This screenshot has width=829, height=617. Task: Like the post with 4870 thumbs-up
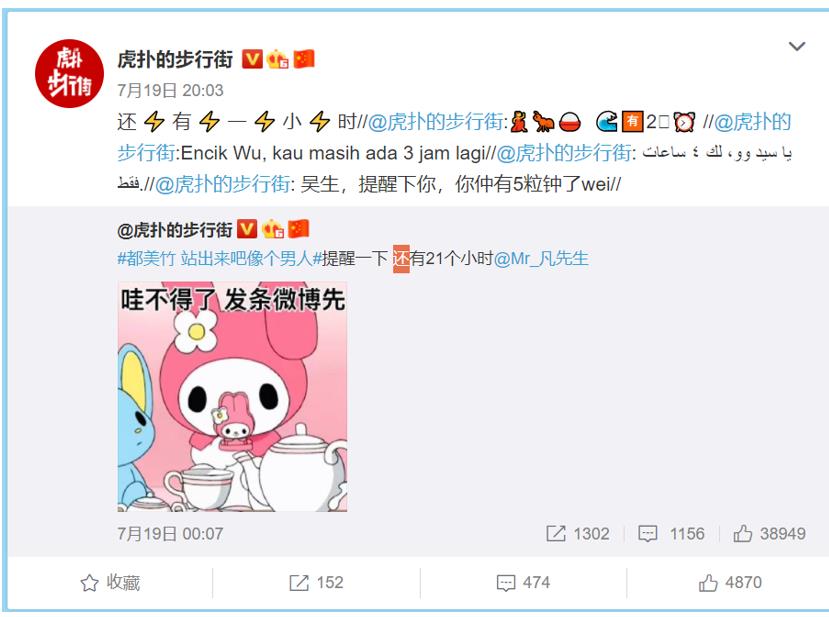[730, 583]
